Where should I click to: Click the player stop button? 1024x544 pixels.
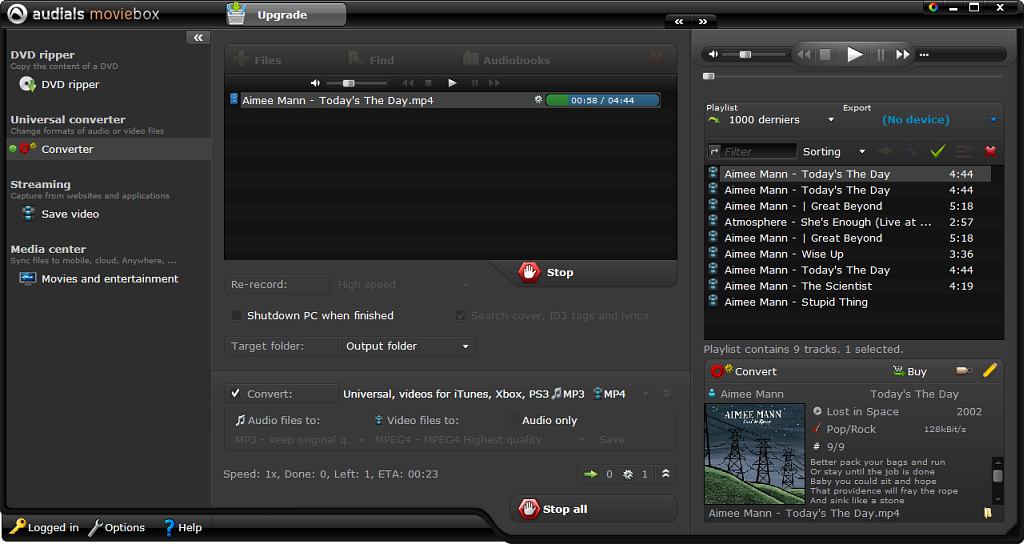point(825,55)
